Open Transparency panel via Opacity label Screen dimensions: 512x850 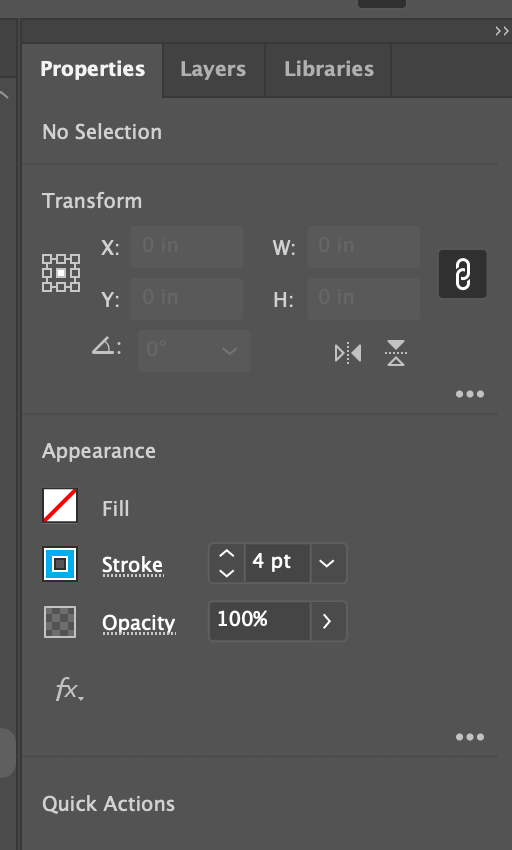tap(139, 623)
